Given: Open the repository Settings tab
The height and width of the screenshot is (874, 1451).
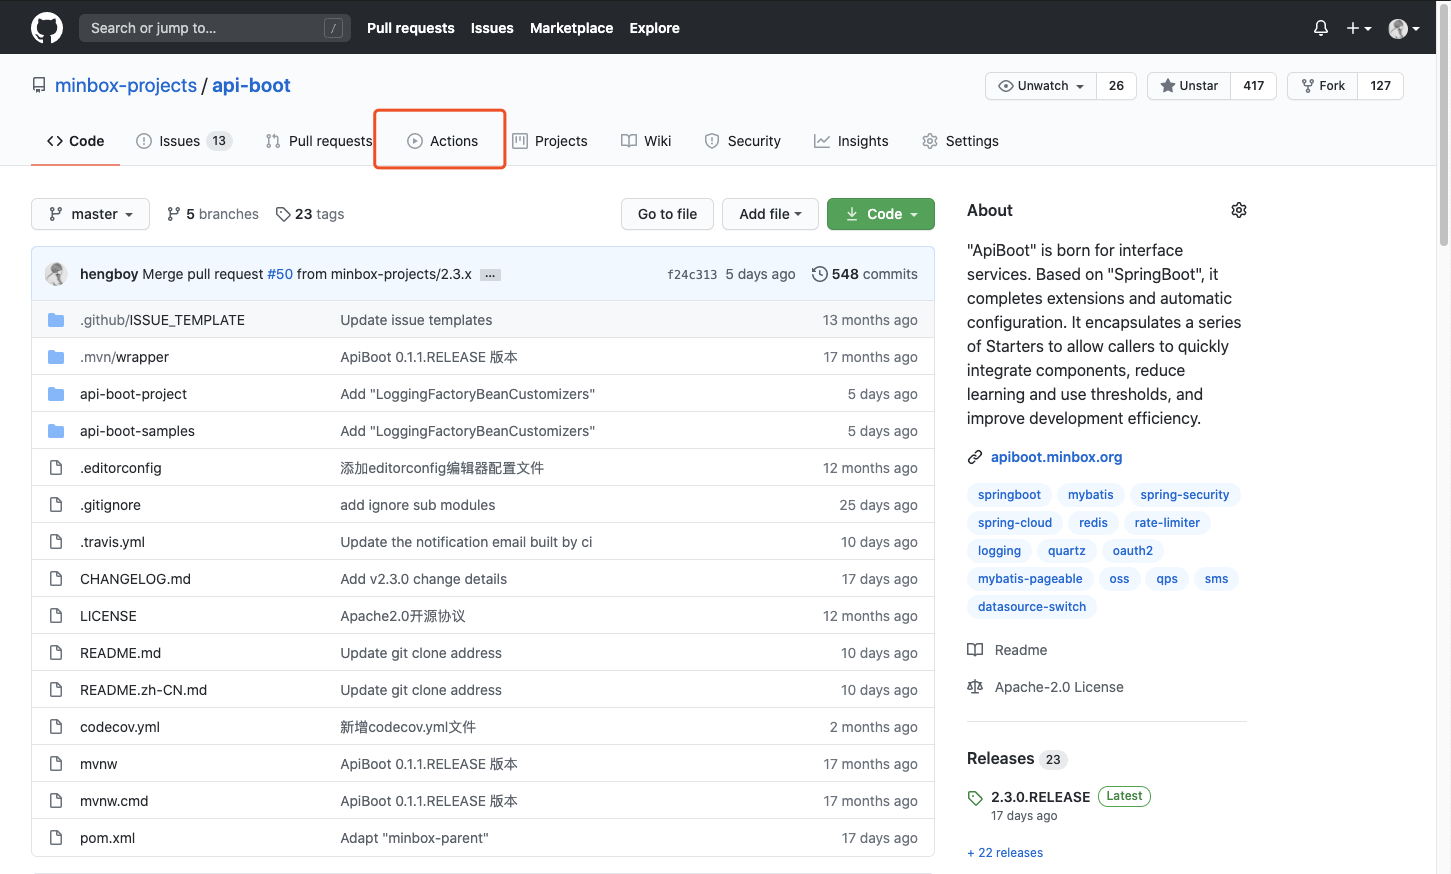Looking at the screenshot, I should (x=960, y=141).
